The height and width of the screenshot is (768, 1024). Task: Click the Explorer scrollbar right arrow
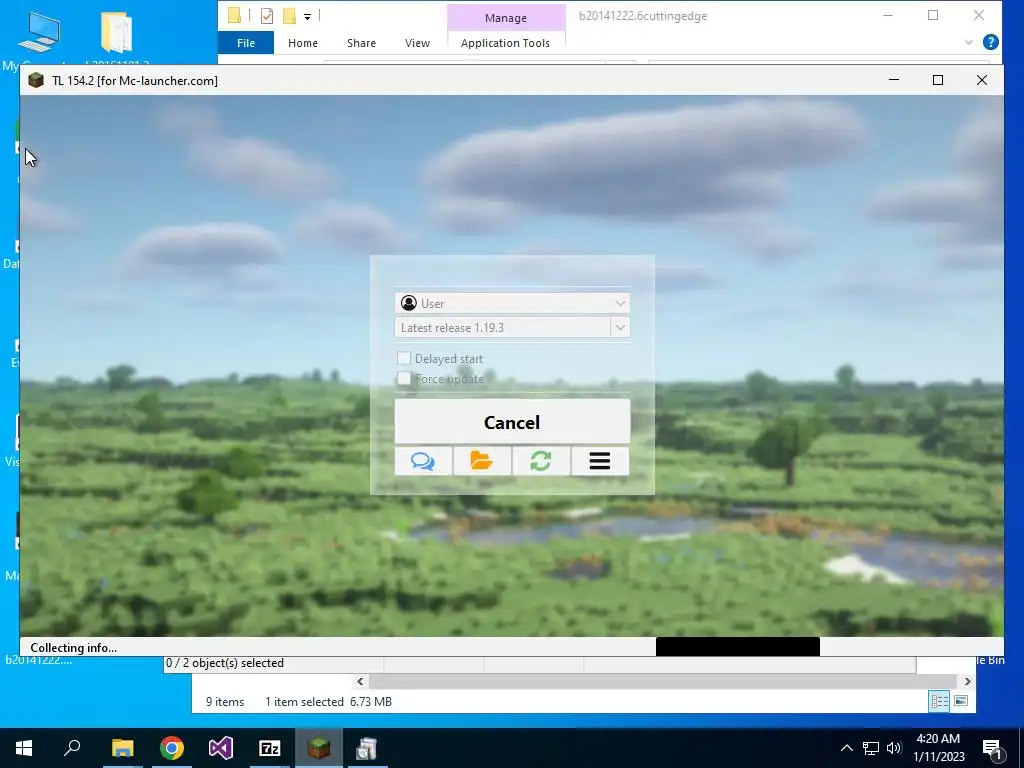(x=967, y=681)
